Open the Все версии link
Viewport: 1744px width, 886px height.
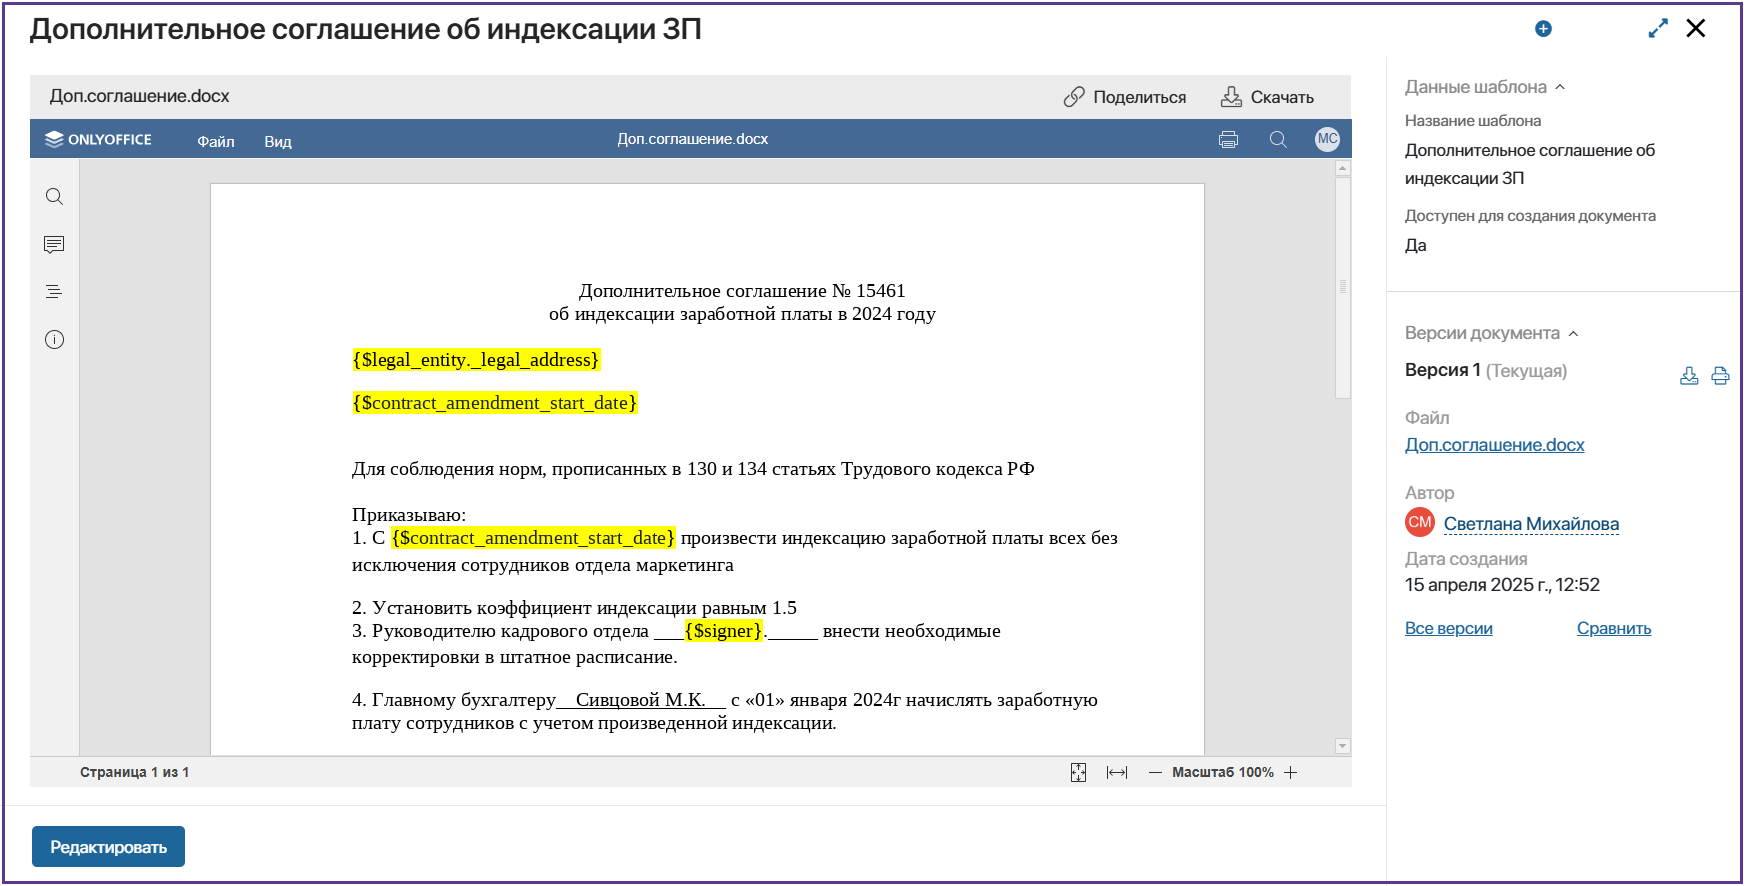click(1448, 628)
